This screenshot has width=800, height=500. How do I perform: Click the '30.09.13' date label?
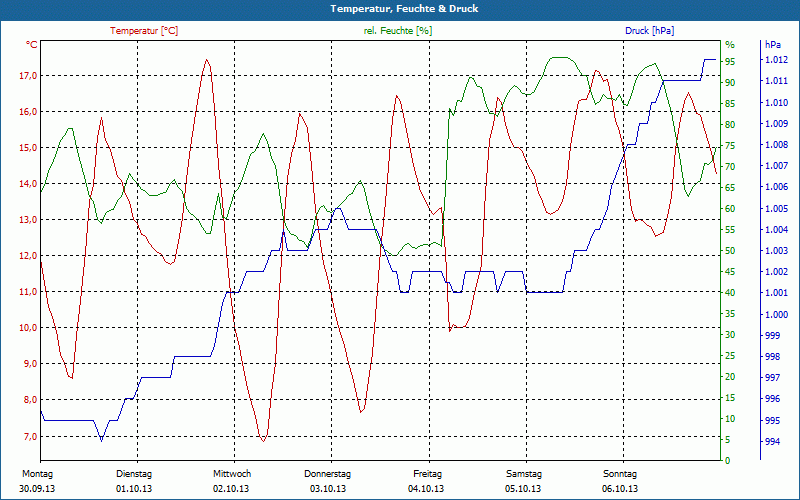tap(37, 489)
